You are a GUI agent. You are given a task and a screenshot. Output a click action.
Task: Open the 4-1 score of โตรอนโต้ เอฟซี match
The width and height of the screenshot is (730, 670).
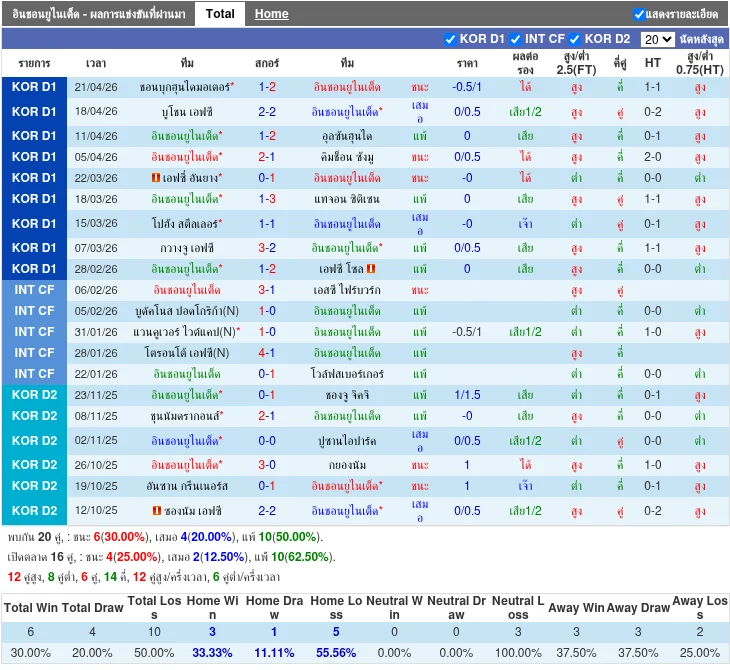click(x=267, y=353)
